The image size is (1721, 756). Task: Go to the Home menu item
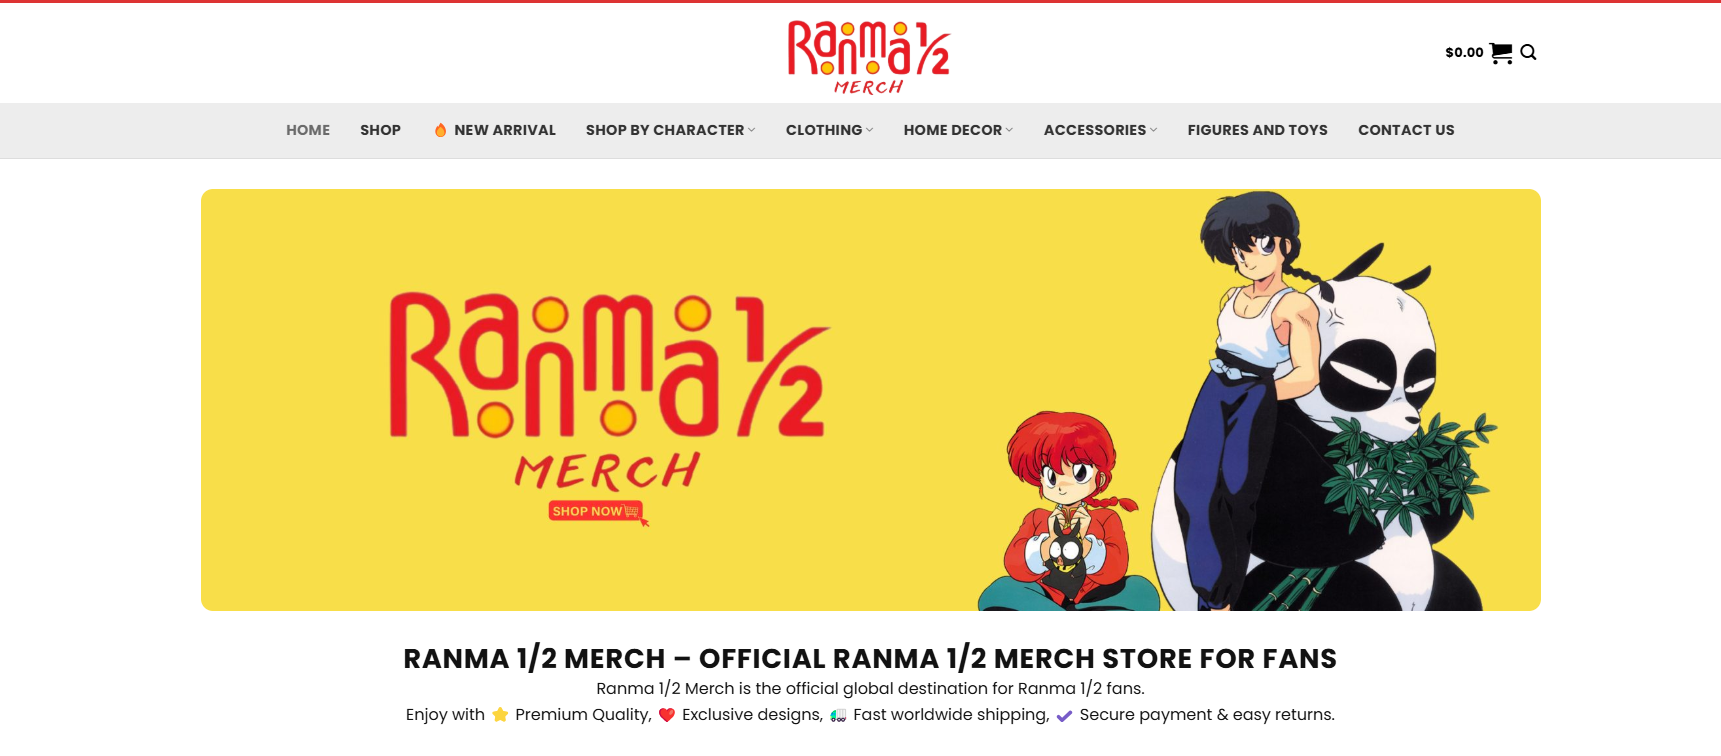[308, 130]
